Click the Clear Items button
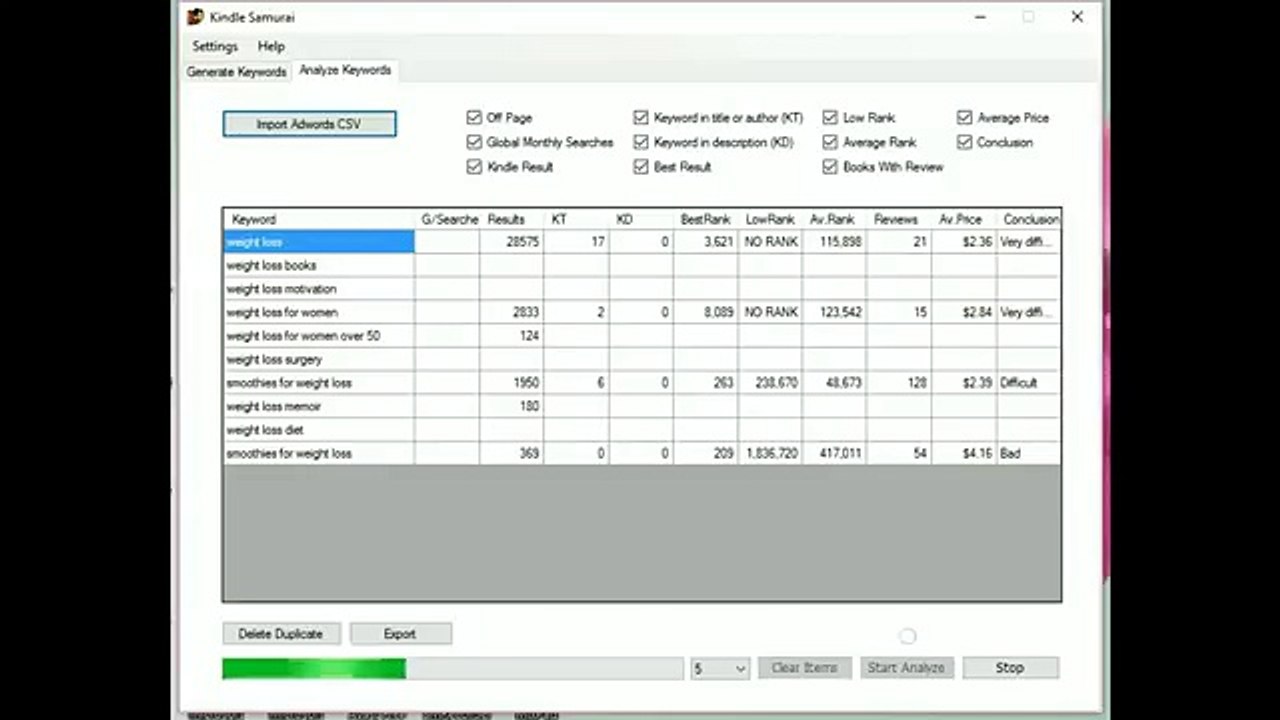1280x720 pixels. (804, 668)
